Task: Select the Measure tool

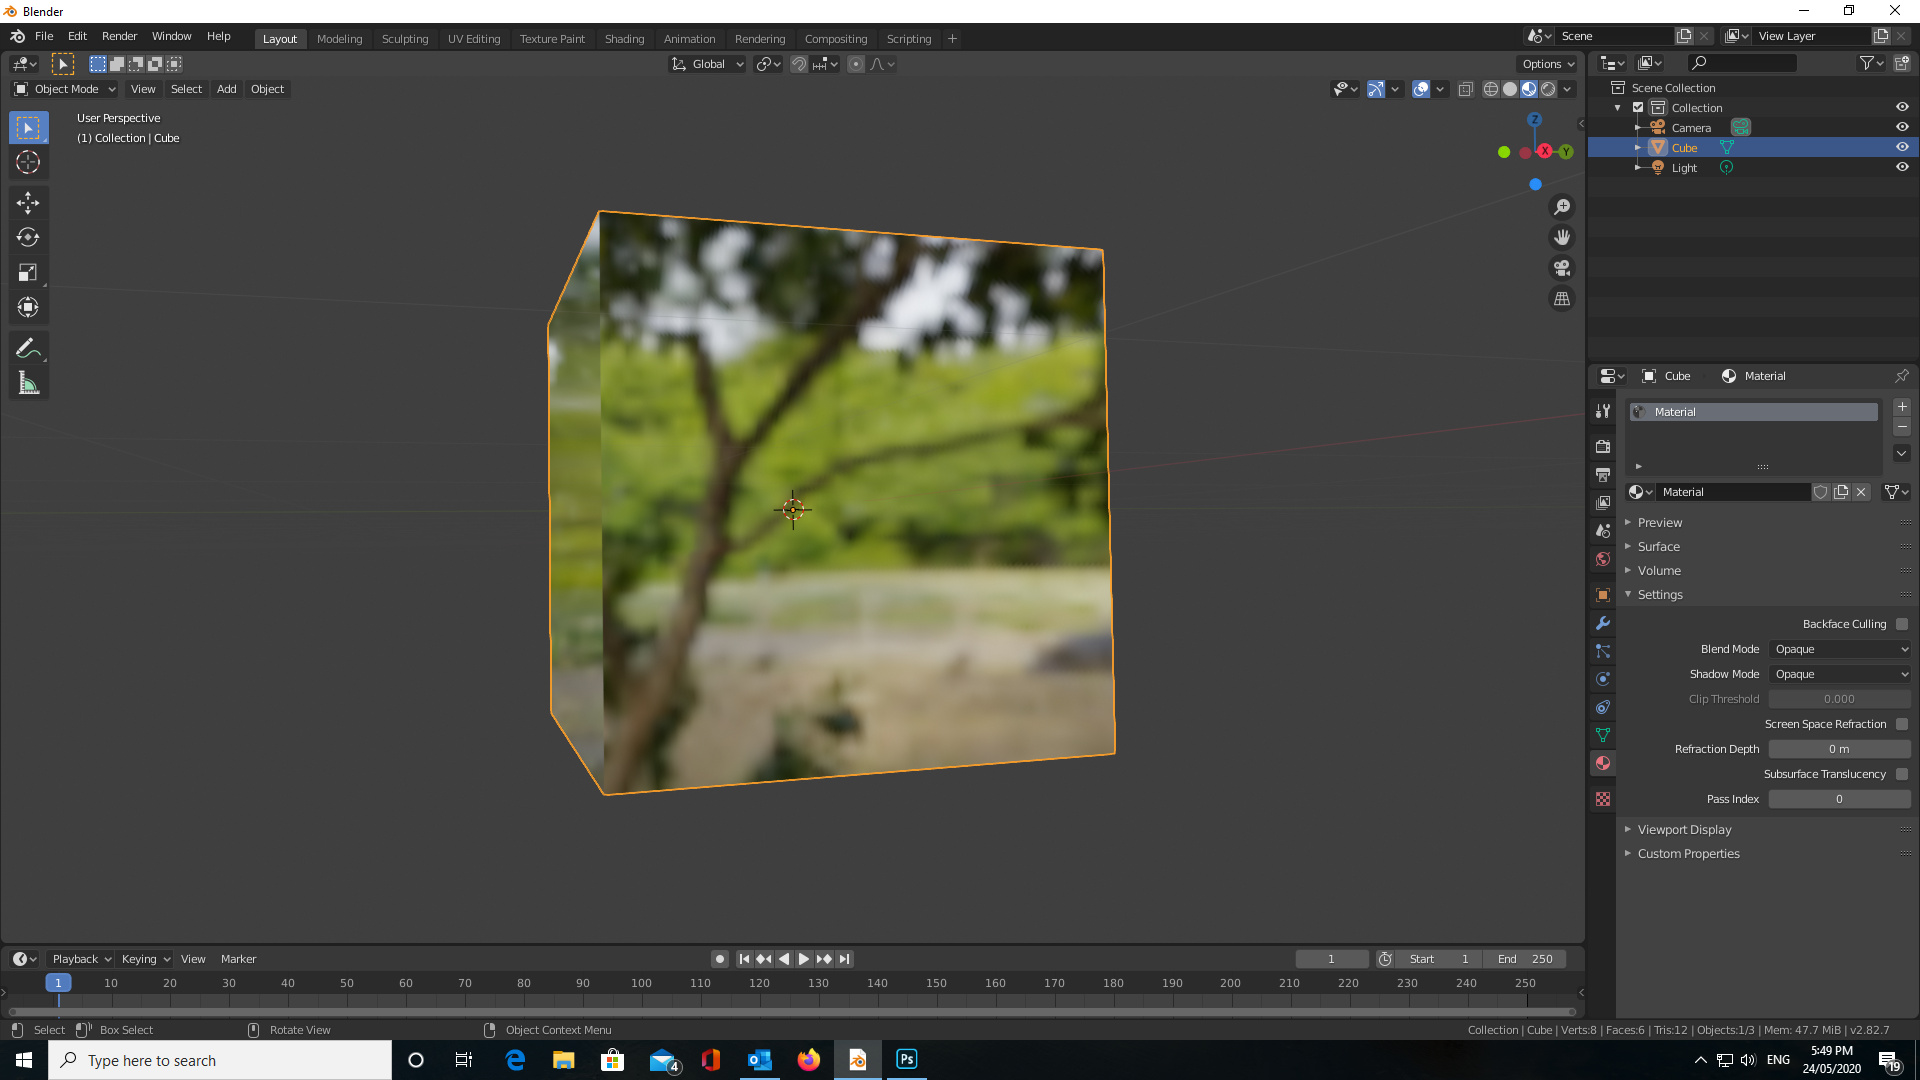Action: (28, 383)
